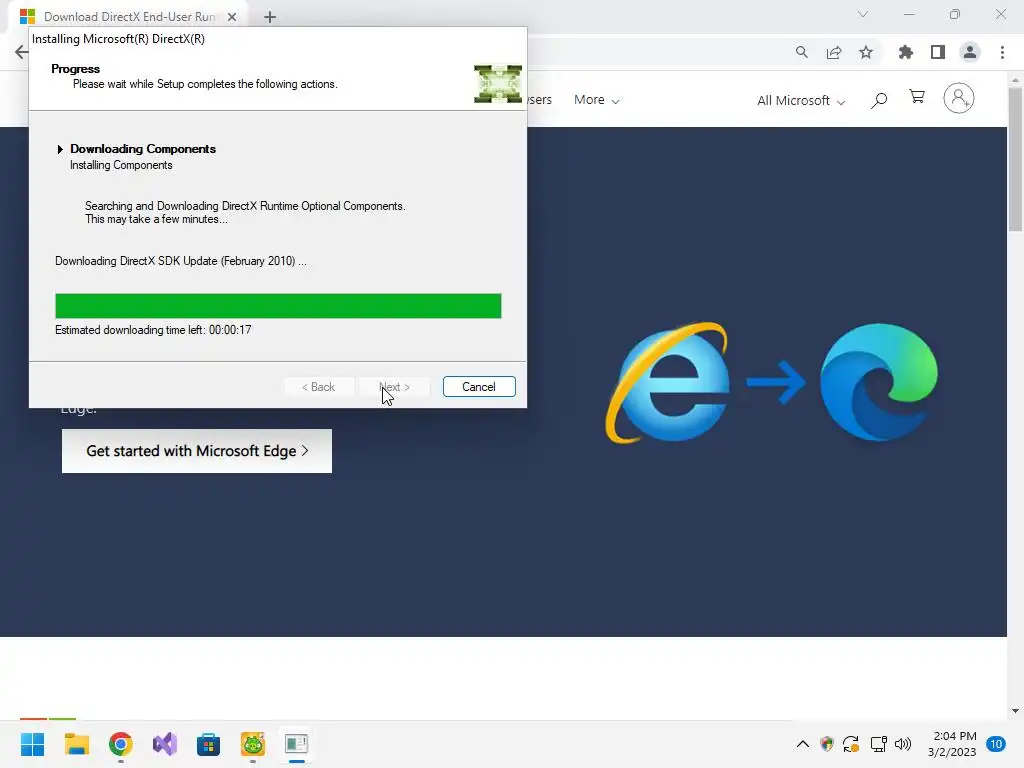Expand the More navigation menu
Image resolution: width=1024 pixels, height=768 pixels.
(x=596, y=100)
